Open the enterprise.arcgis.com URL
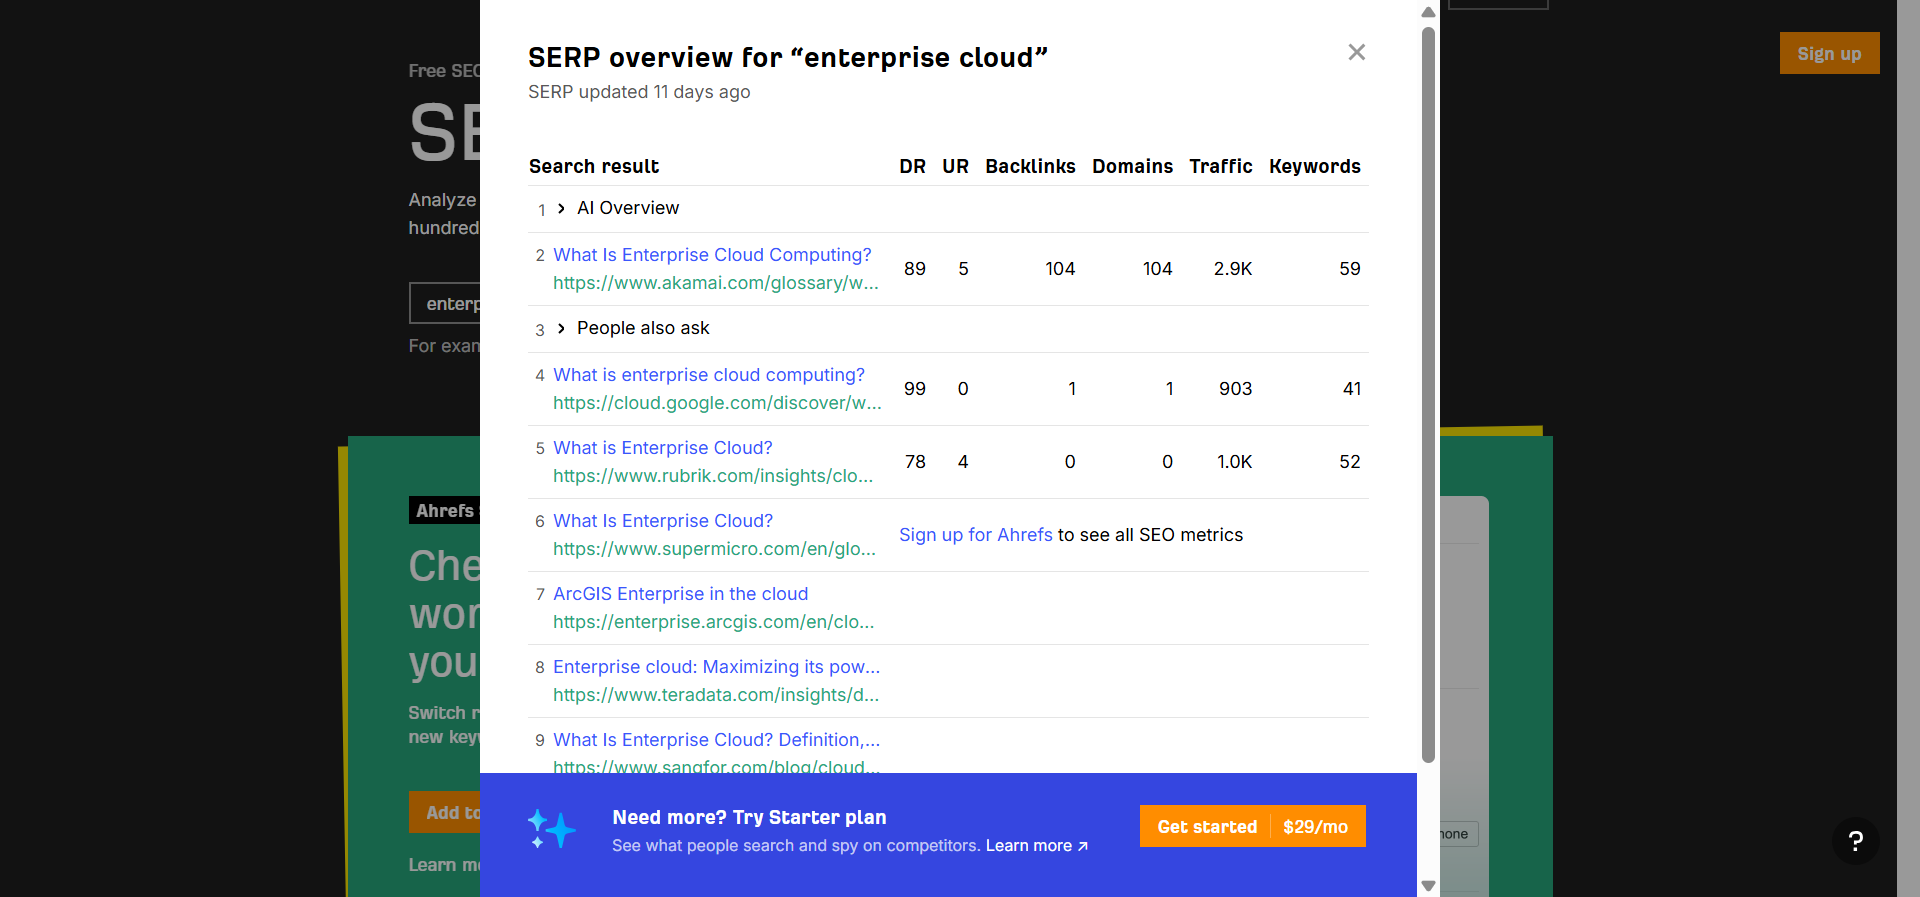This screenshot has width=1920, height=897. [x=714, y=622]
